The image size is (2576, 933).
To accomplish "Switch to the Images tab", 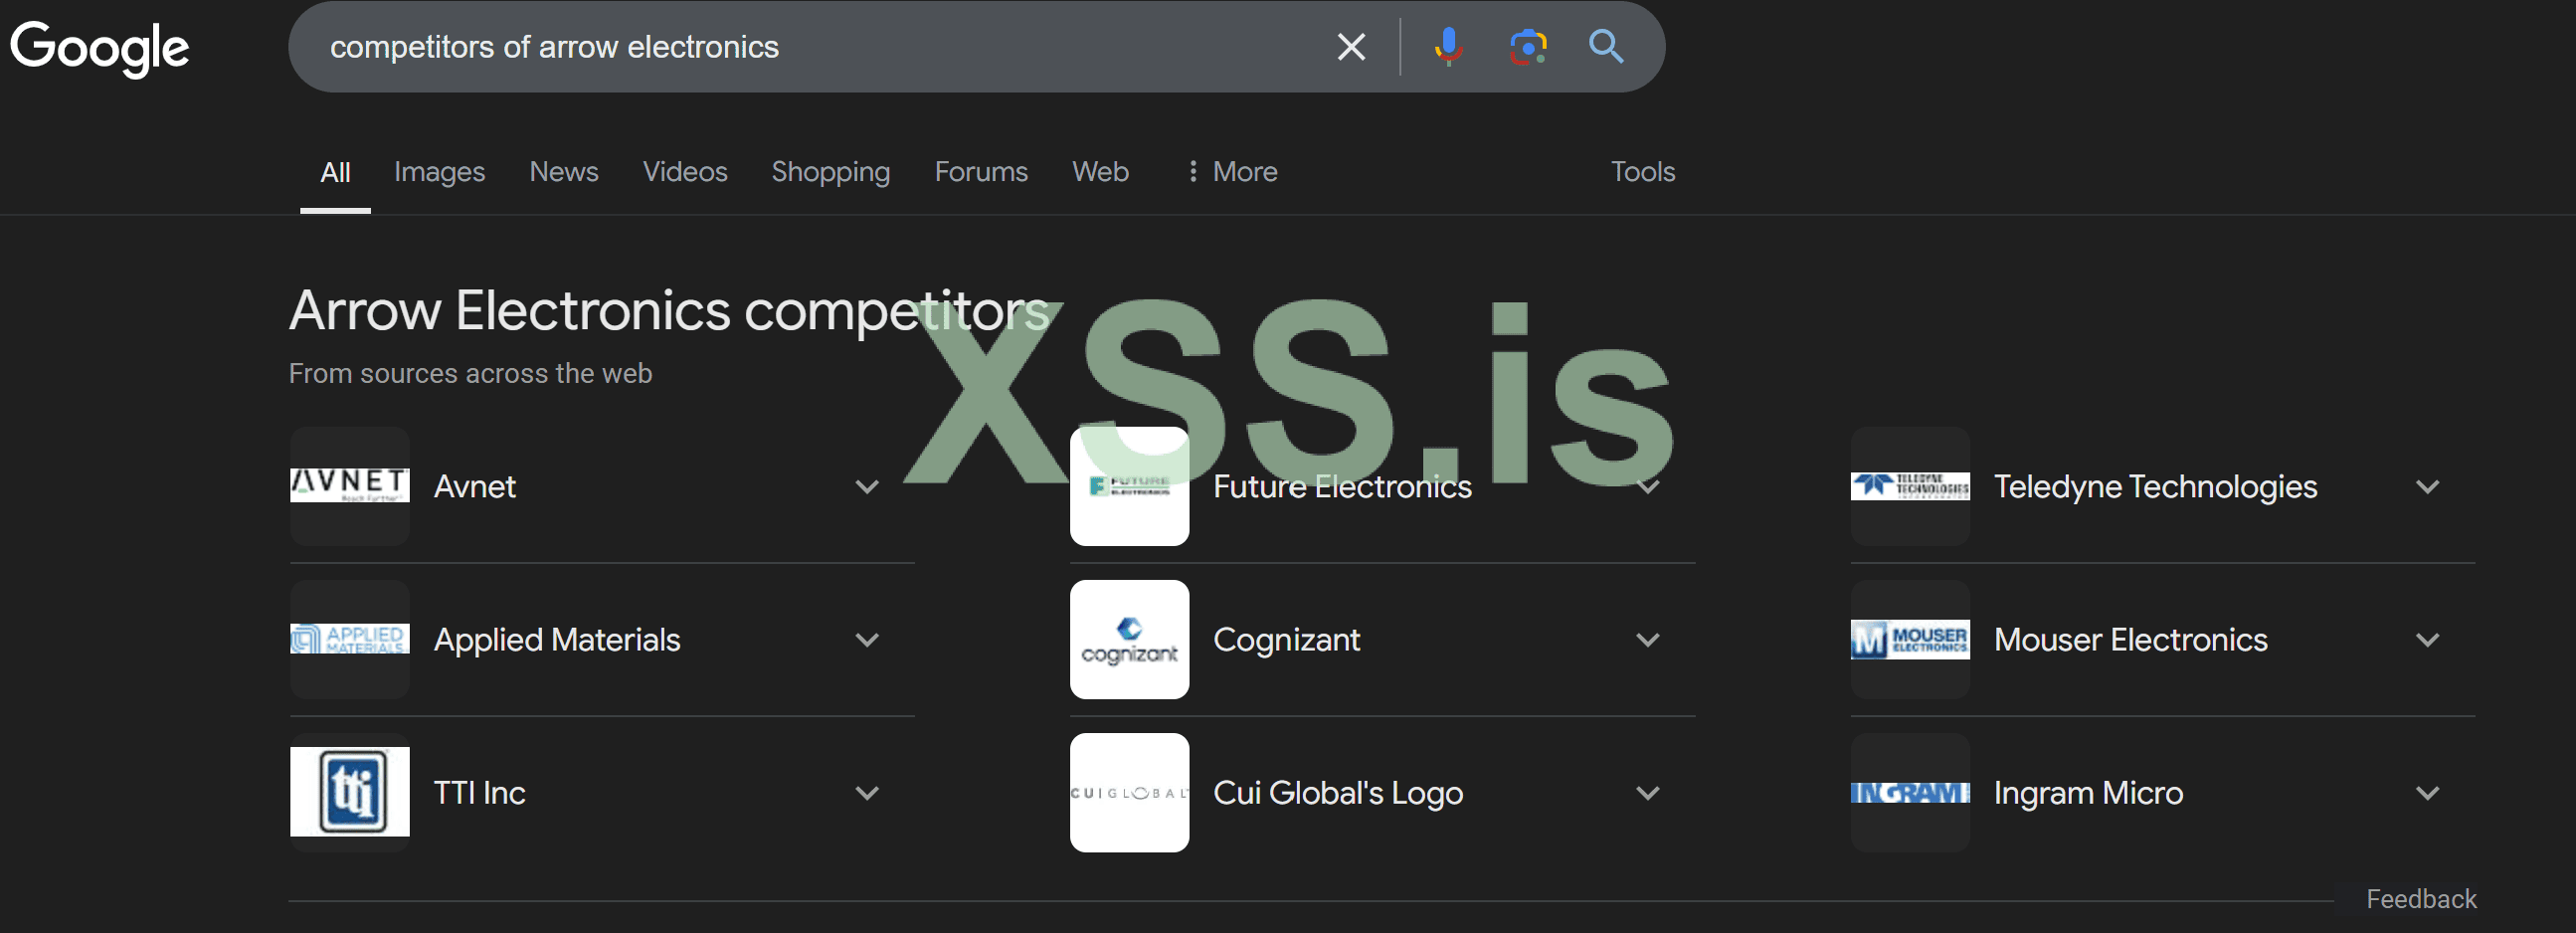I will [439, 171].
